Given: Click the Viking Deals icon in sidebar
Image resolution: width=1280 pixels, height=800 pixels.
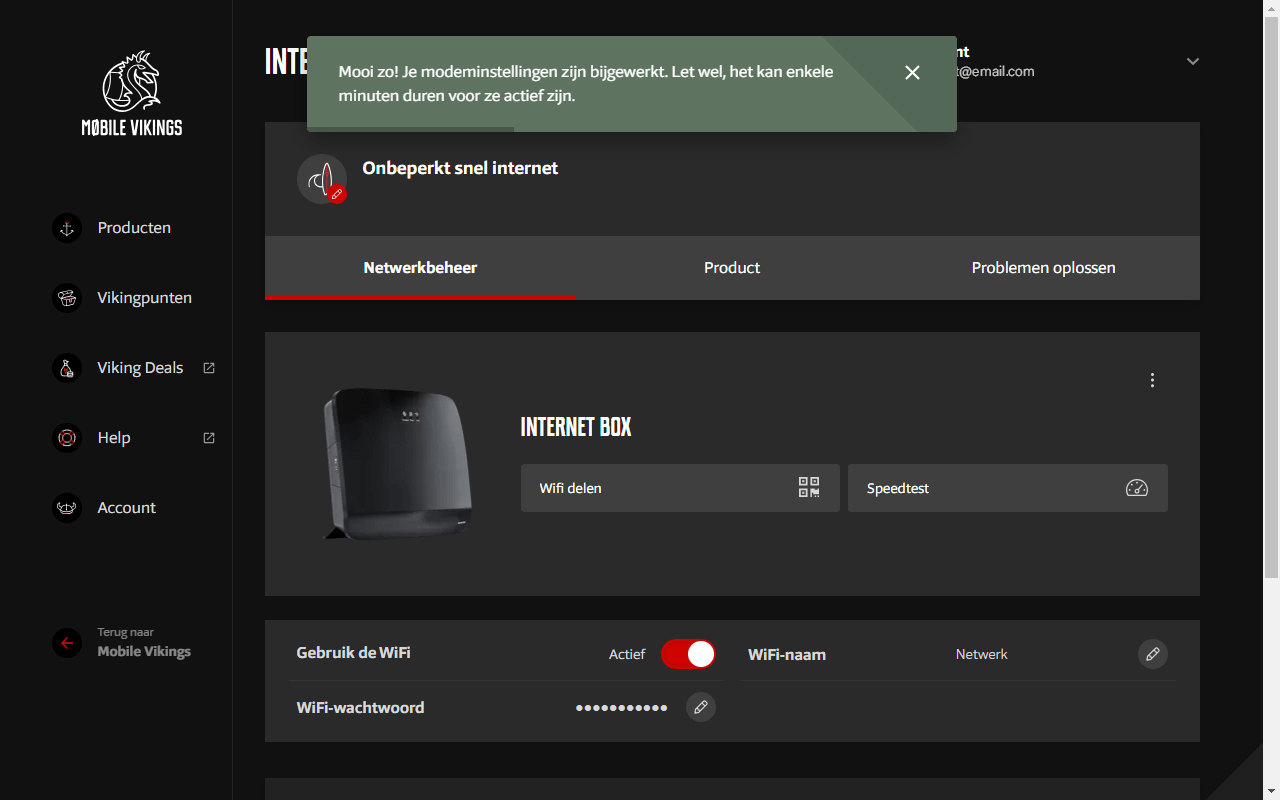Looking at the screenshot, I should (67, 368).
